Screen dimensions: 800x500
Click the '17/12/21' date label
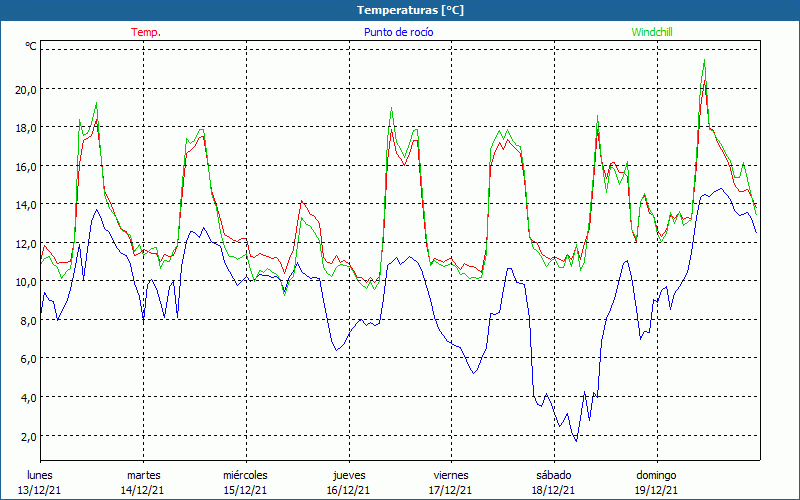point(452,490)
